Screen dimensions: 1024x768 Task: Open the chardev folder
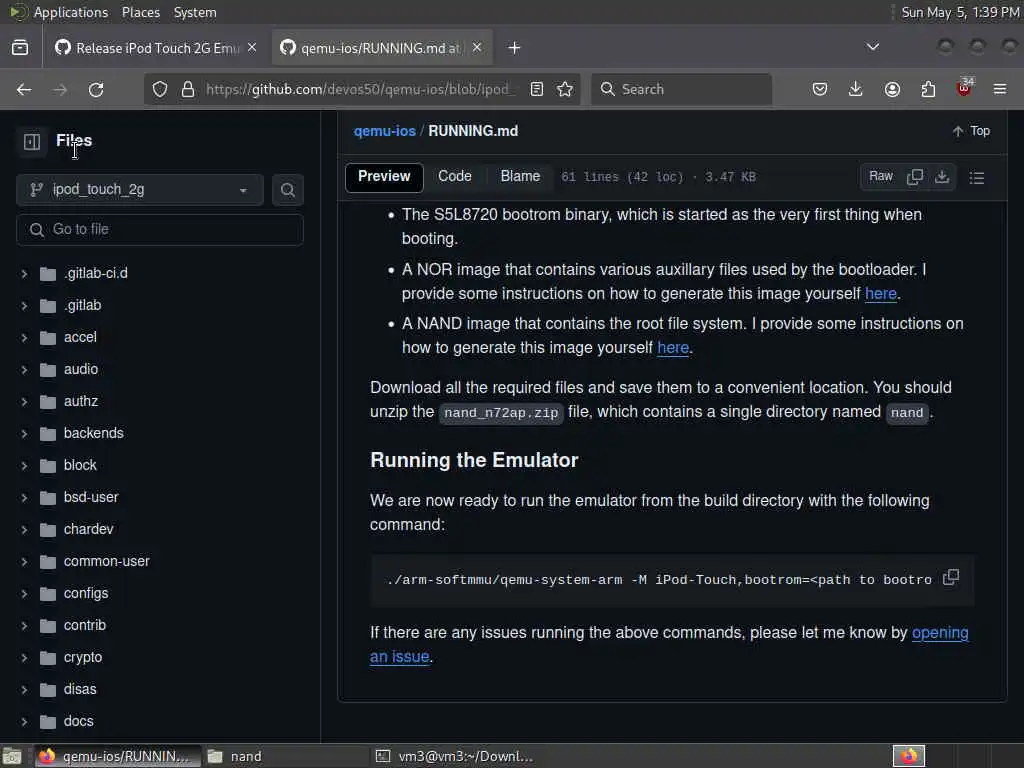coord(88,529)
